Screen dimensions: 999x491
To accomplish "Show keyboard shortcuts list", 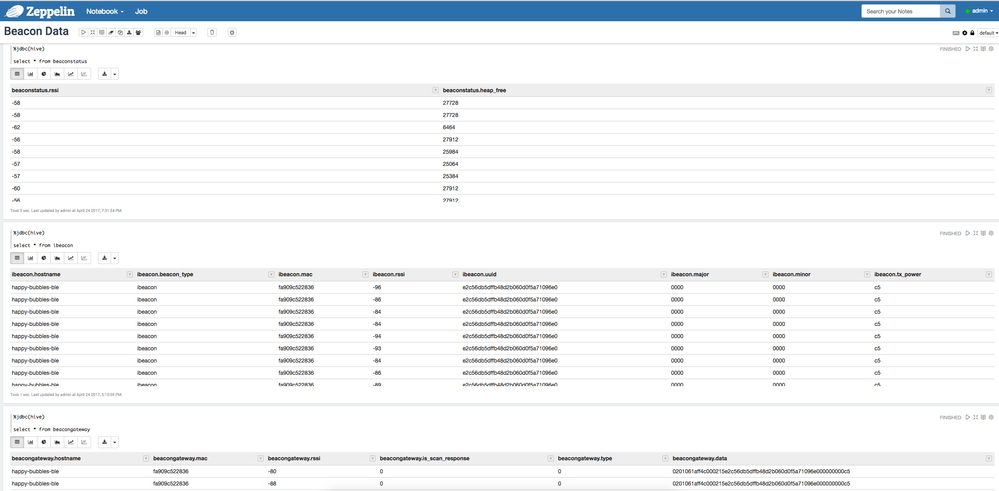I will tap(956, 32).
